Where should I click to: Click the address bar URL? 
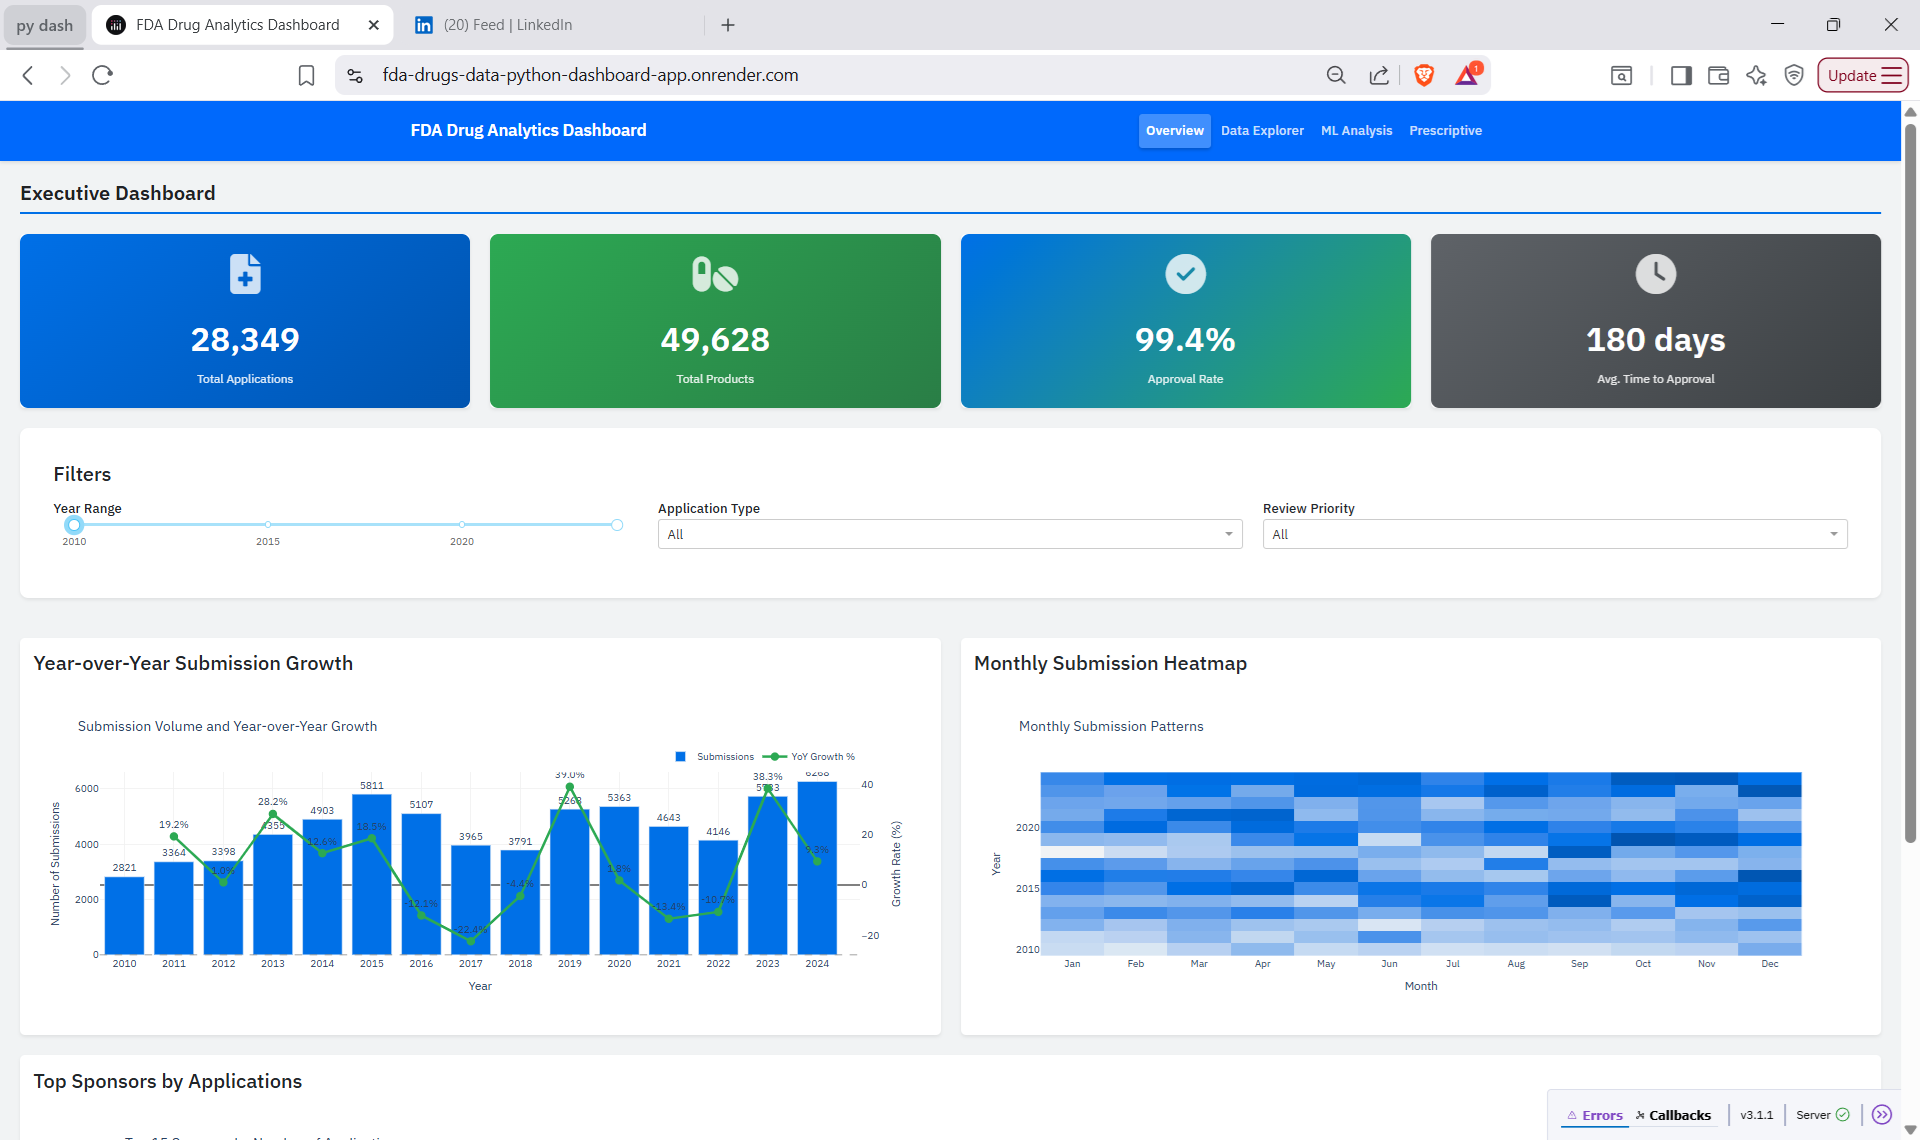pos(590,75)
